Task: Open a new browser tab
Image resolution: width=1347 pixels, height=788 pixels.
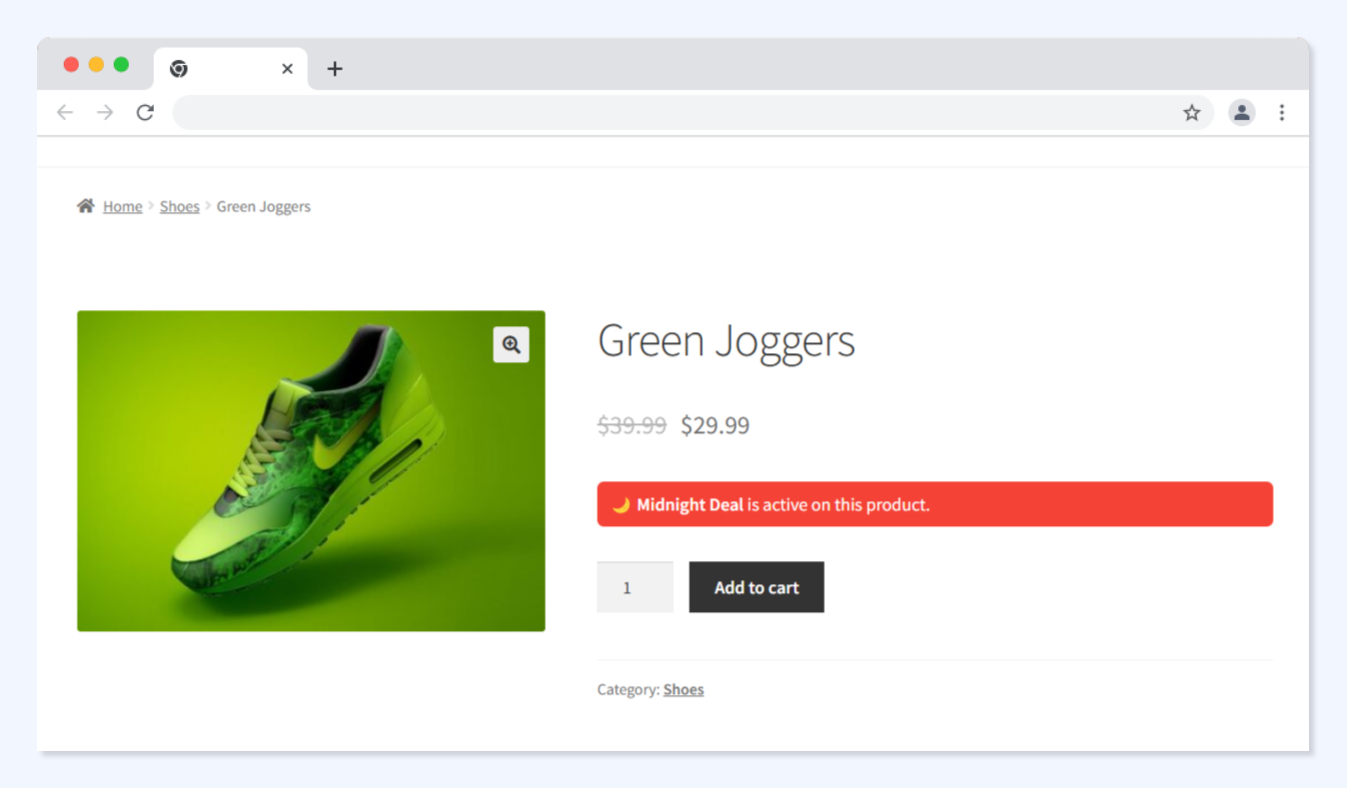Action: click(x=335, y=69)
